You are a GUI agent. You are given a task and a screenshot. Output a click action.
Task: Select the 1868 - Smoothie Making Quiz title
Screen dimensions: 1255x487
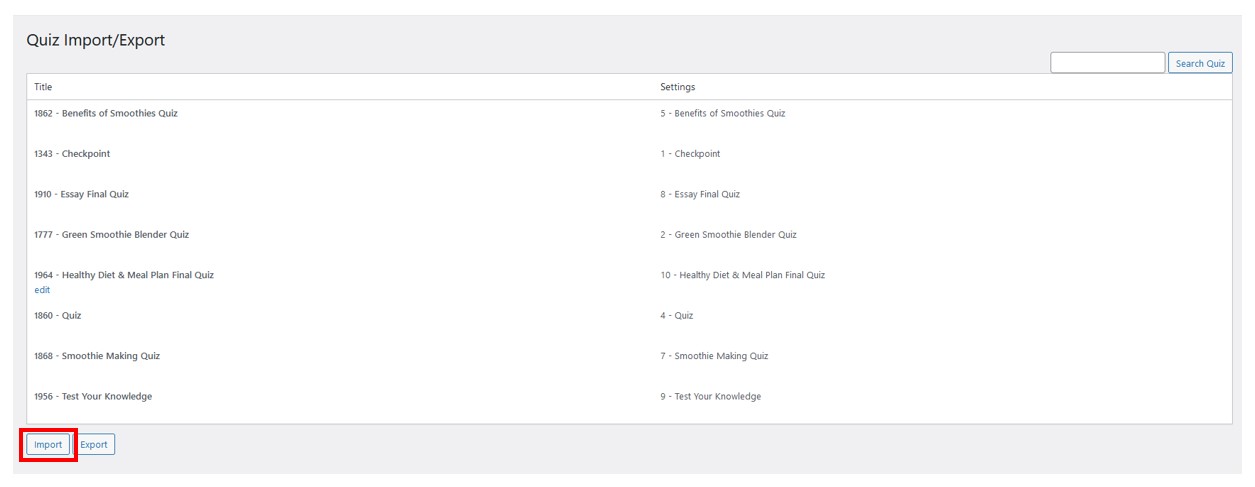[97, 356]
